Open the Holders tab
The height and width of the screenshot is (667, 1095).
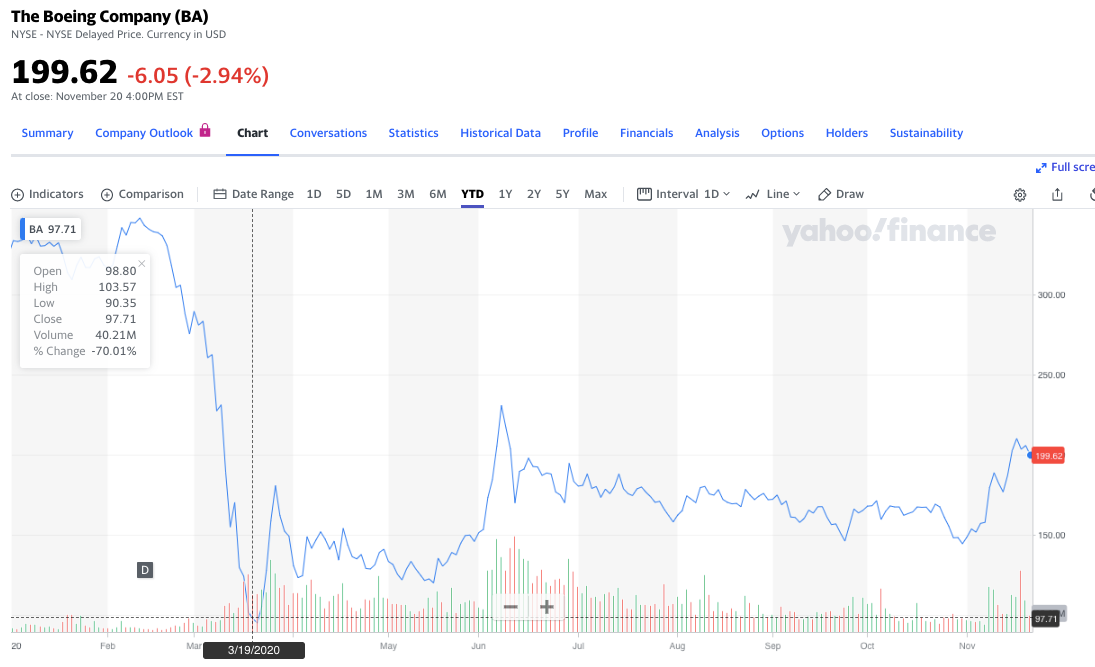point(847,133)
